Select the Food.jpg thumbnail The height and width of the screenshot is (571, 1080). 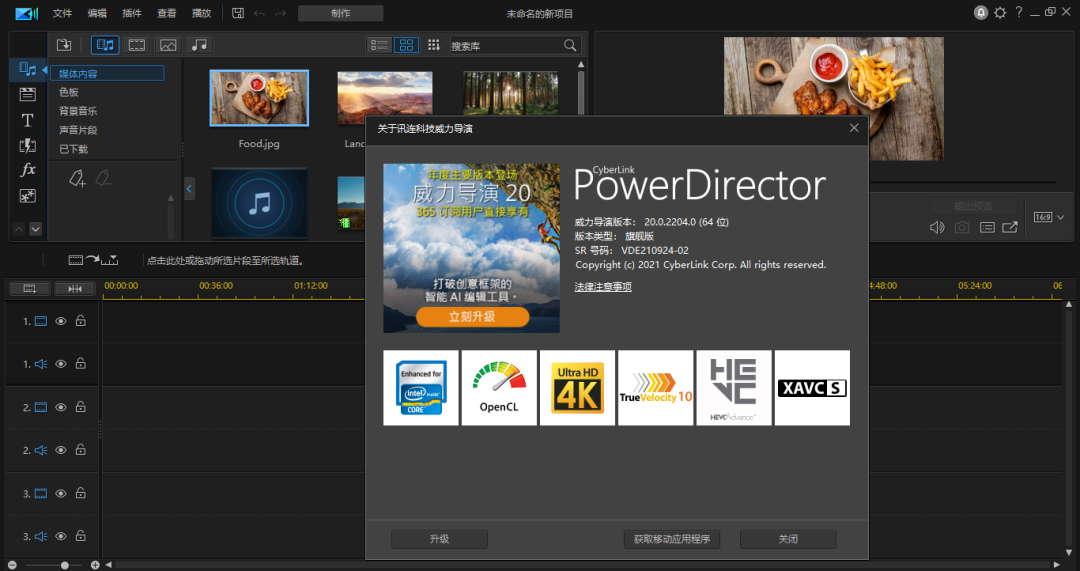click(259, 98)
